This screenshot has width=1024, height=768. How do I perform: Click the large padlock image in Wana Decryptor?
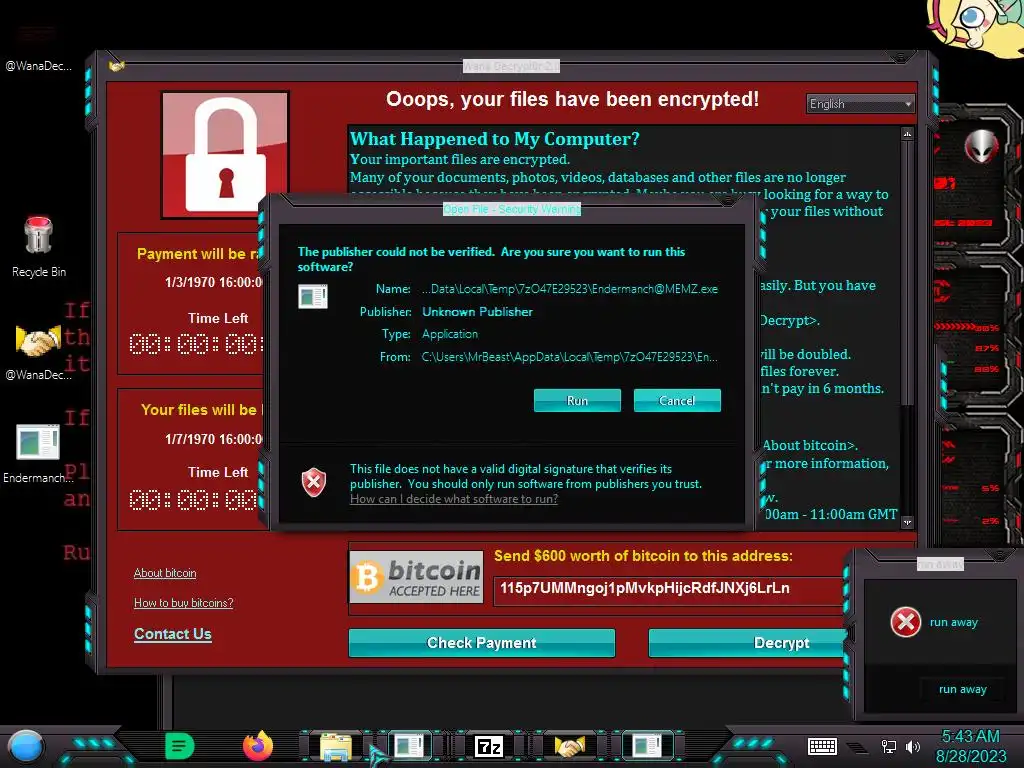(225, 155)
